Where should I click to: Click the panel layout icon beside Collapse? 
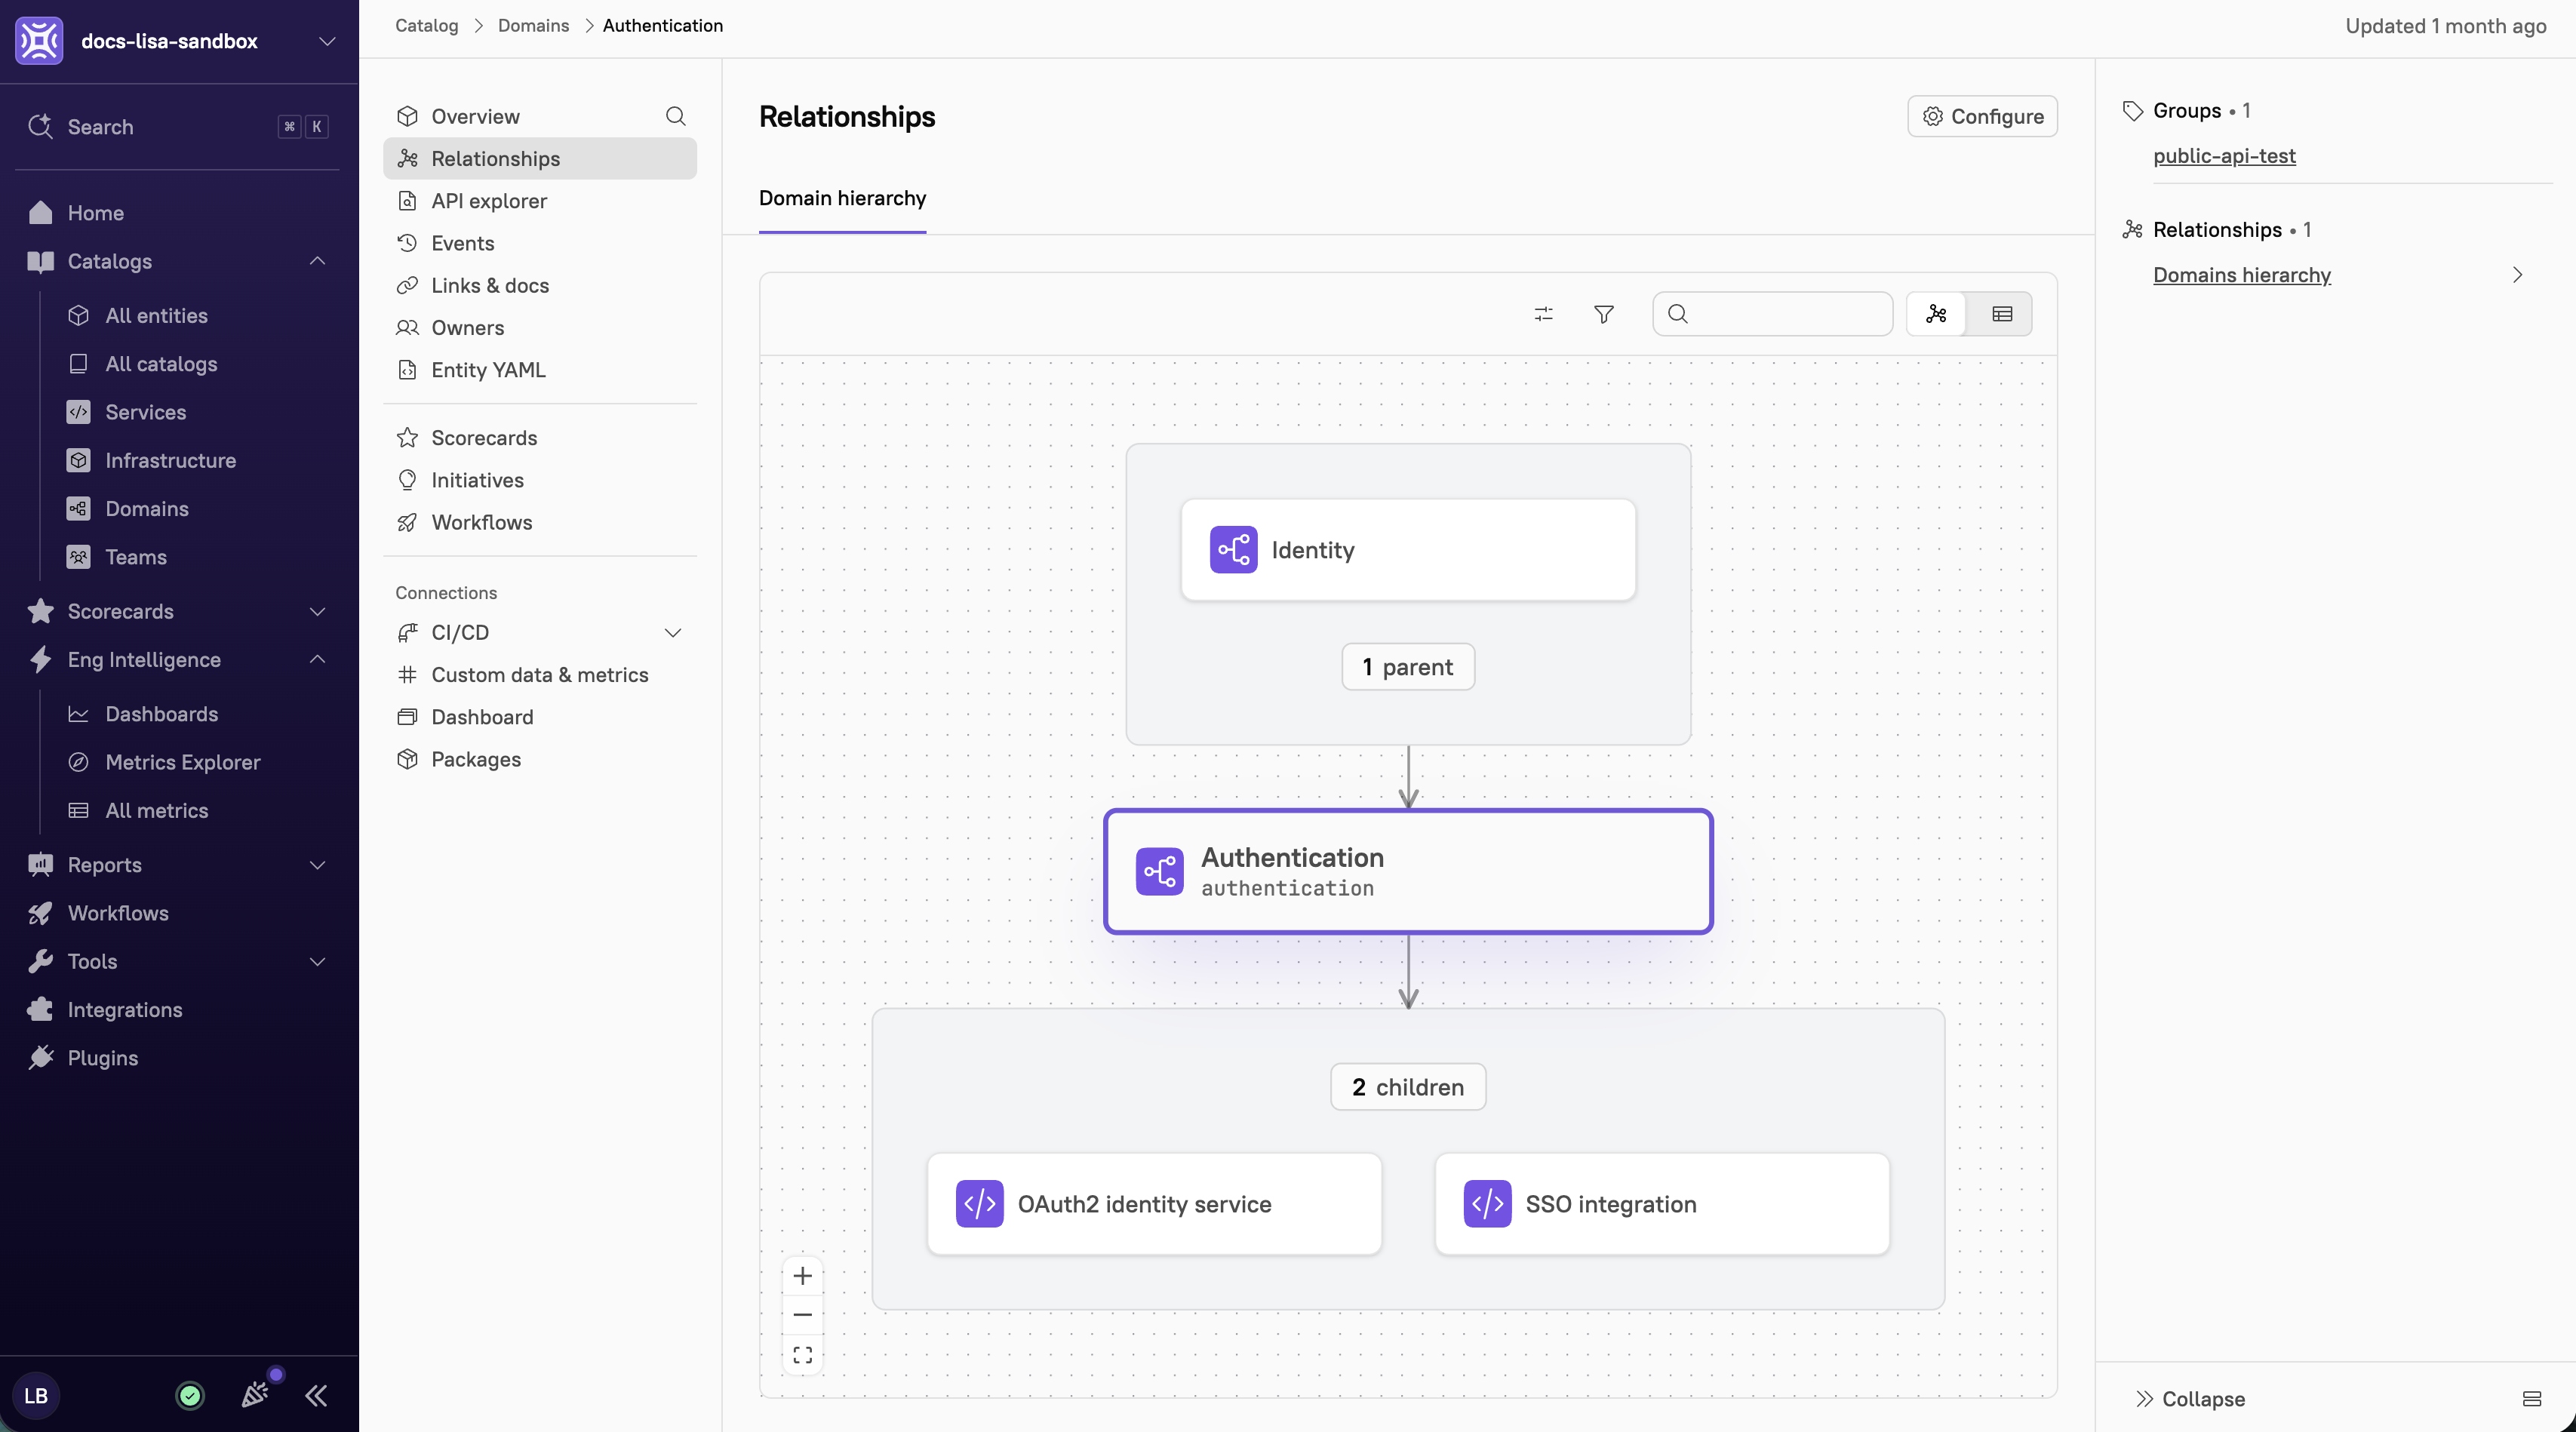(x=2531, y=1399)
